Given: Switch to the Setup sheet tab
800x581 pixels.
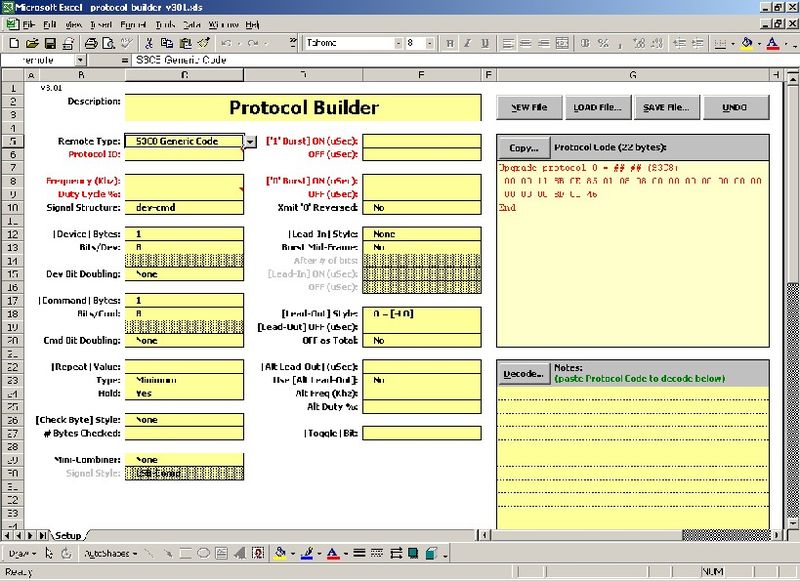Looking at the screenshot, I should (x=68, y=535).
